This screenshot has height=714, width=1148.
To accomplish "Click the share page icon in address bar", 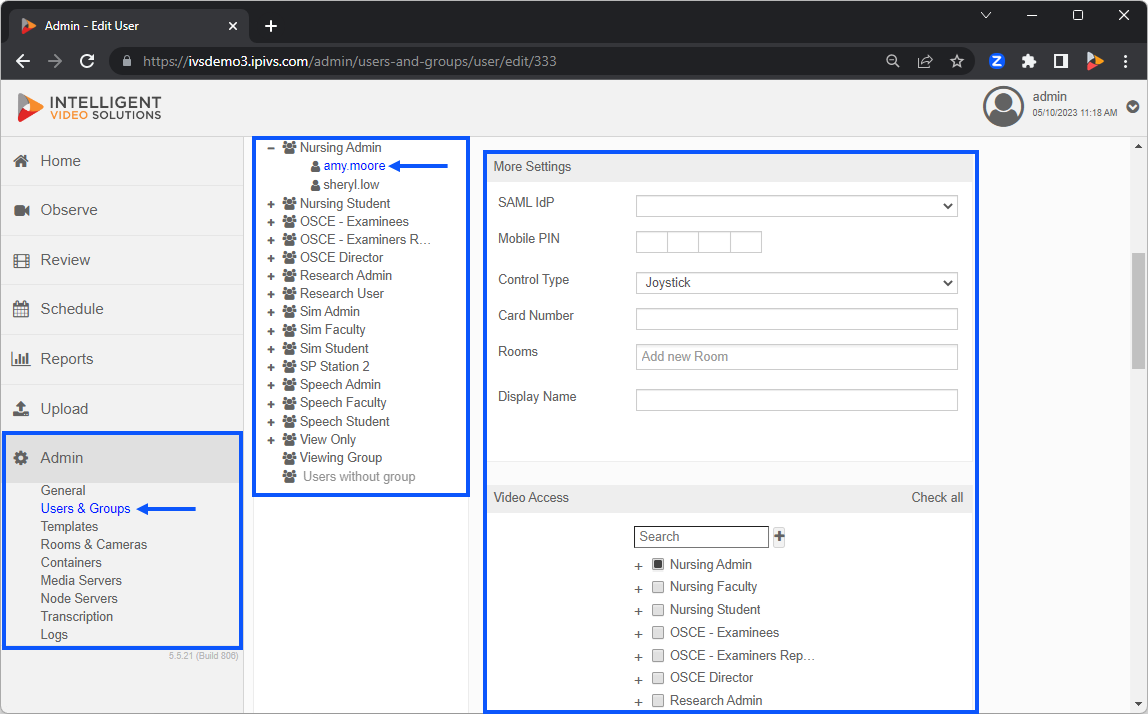I will click(925, 62).
